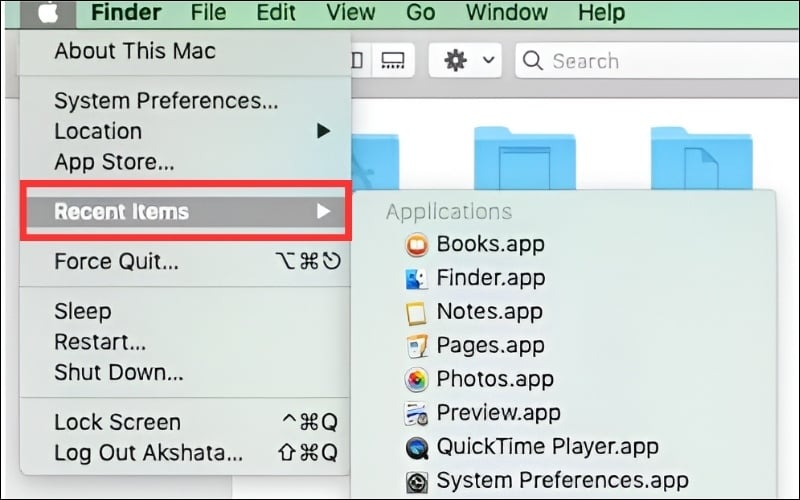
Task: Open the Help menu
Action: 601,12
